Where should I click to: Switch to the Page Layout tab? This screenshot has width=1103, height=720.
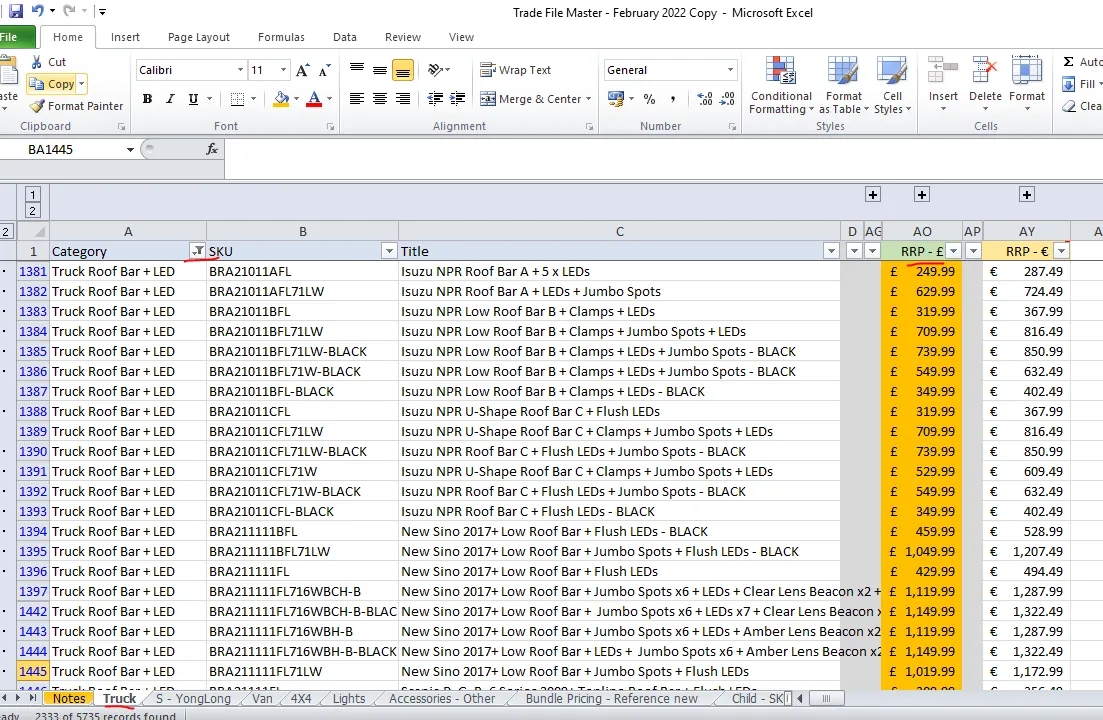(x=198, y=37)
